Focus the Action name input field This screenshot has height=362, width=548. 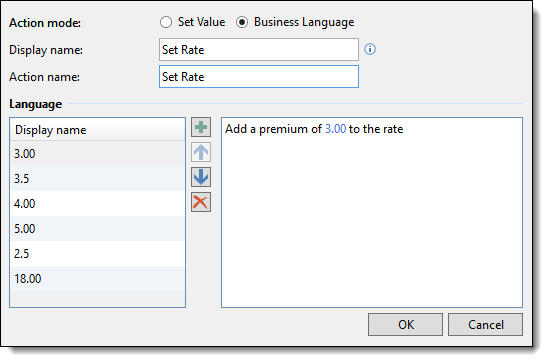coord(259,77)
